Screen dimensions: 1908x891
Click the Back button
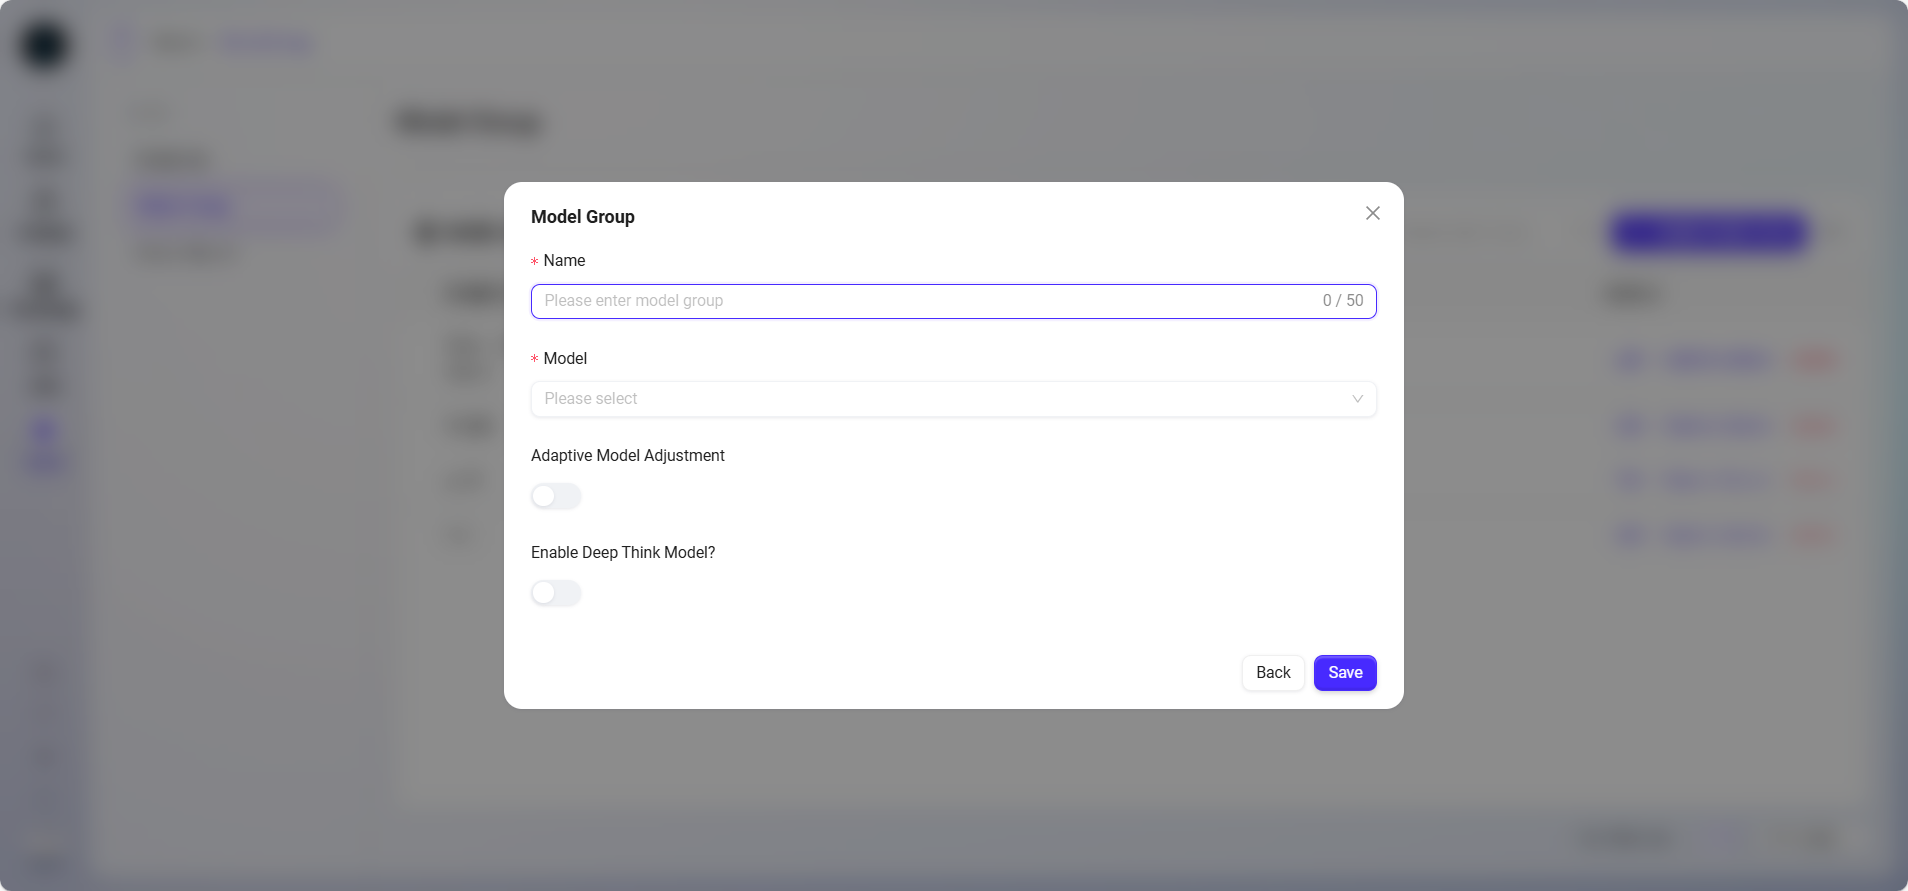pos(1272,673)
